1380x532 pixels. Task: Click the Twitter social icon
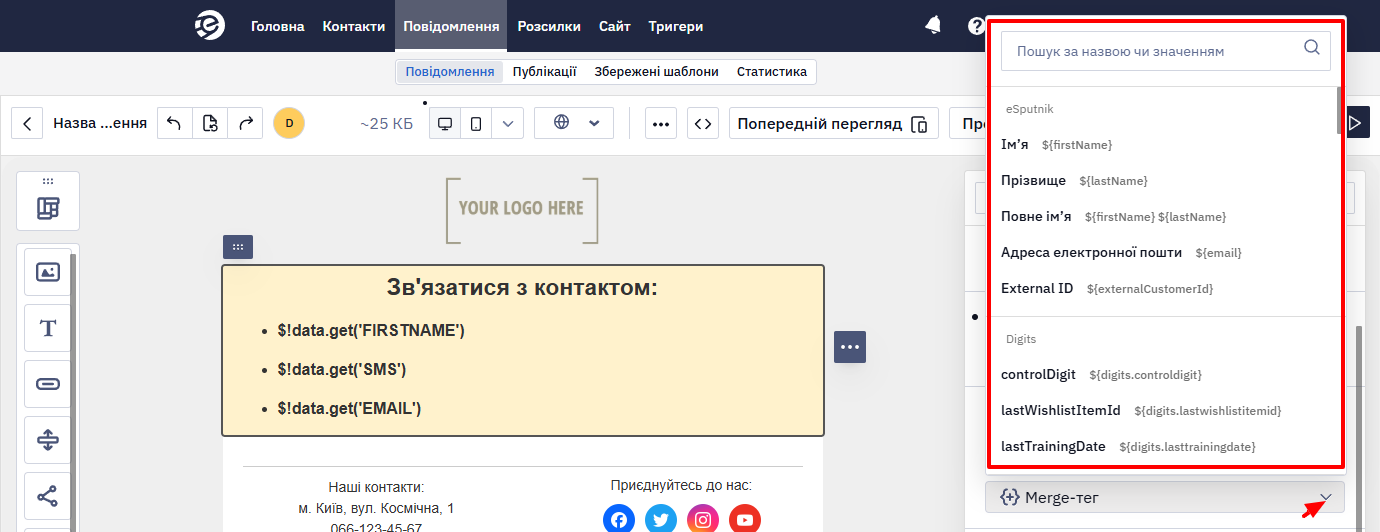[x=661, y=519]
